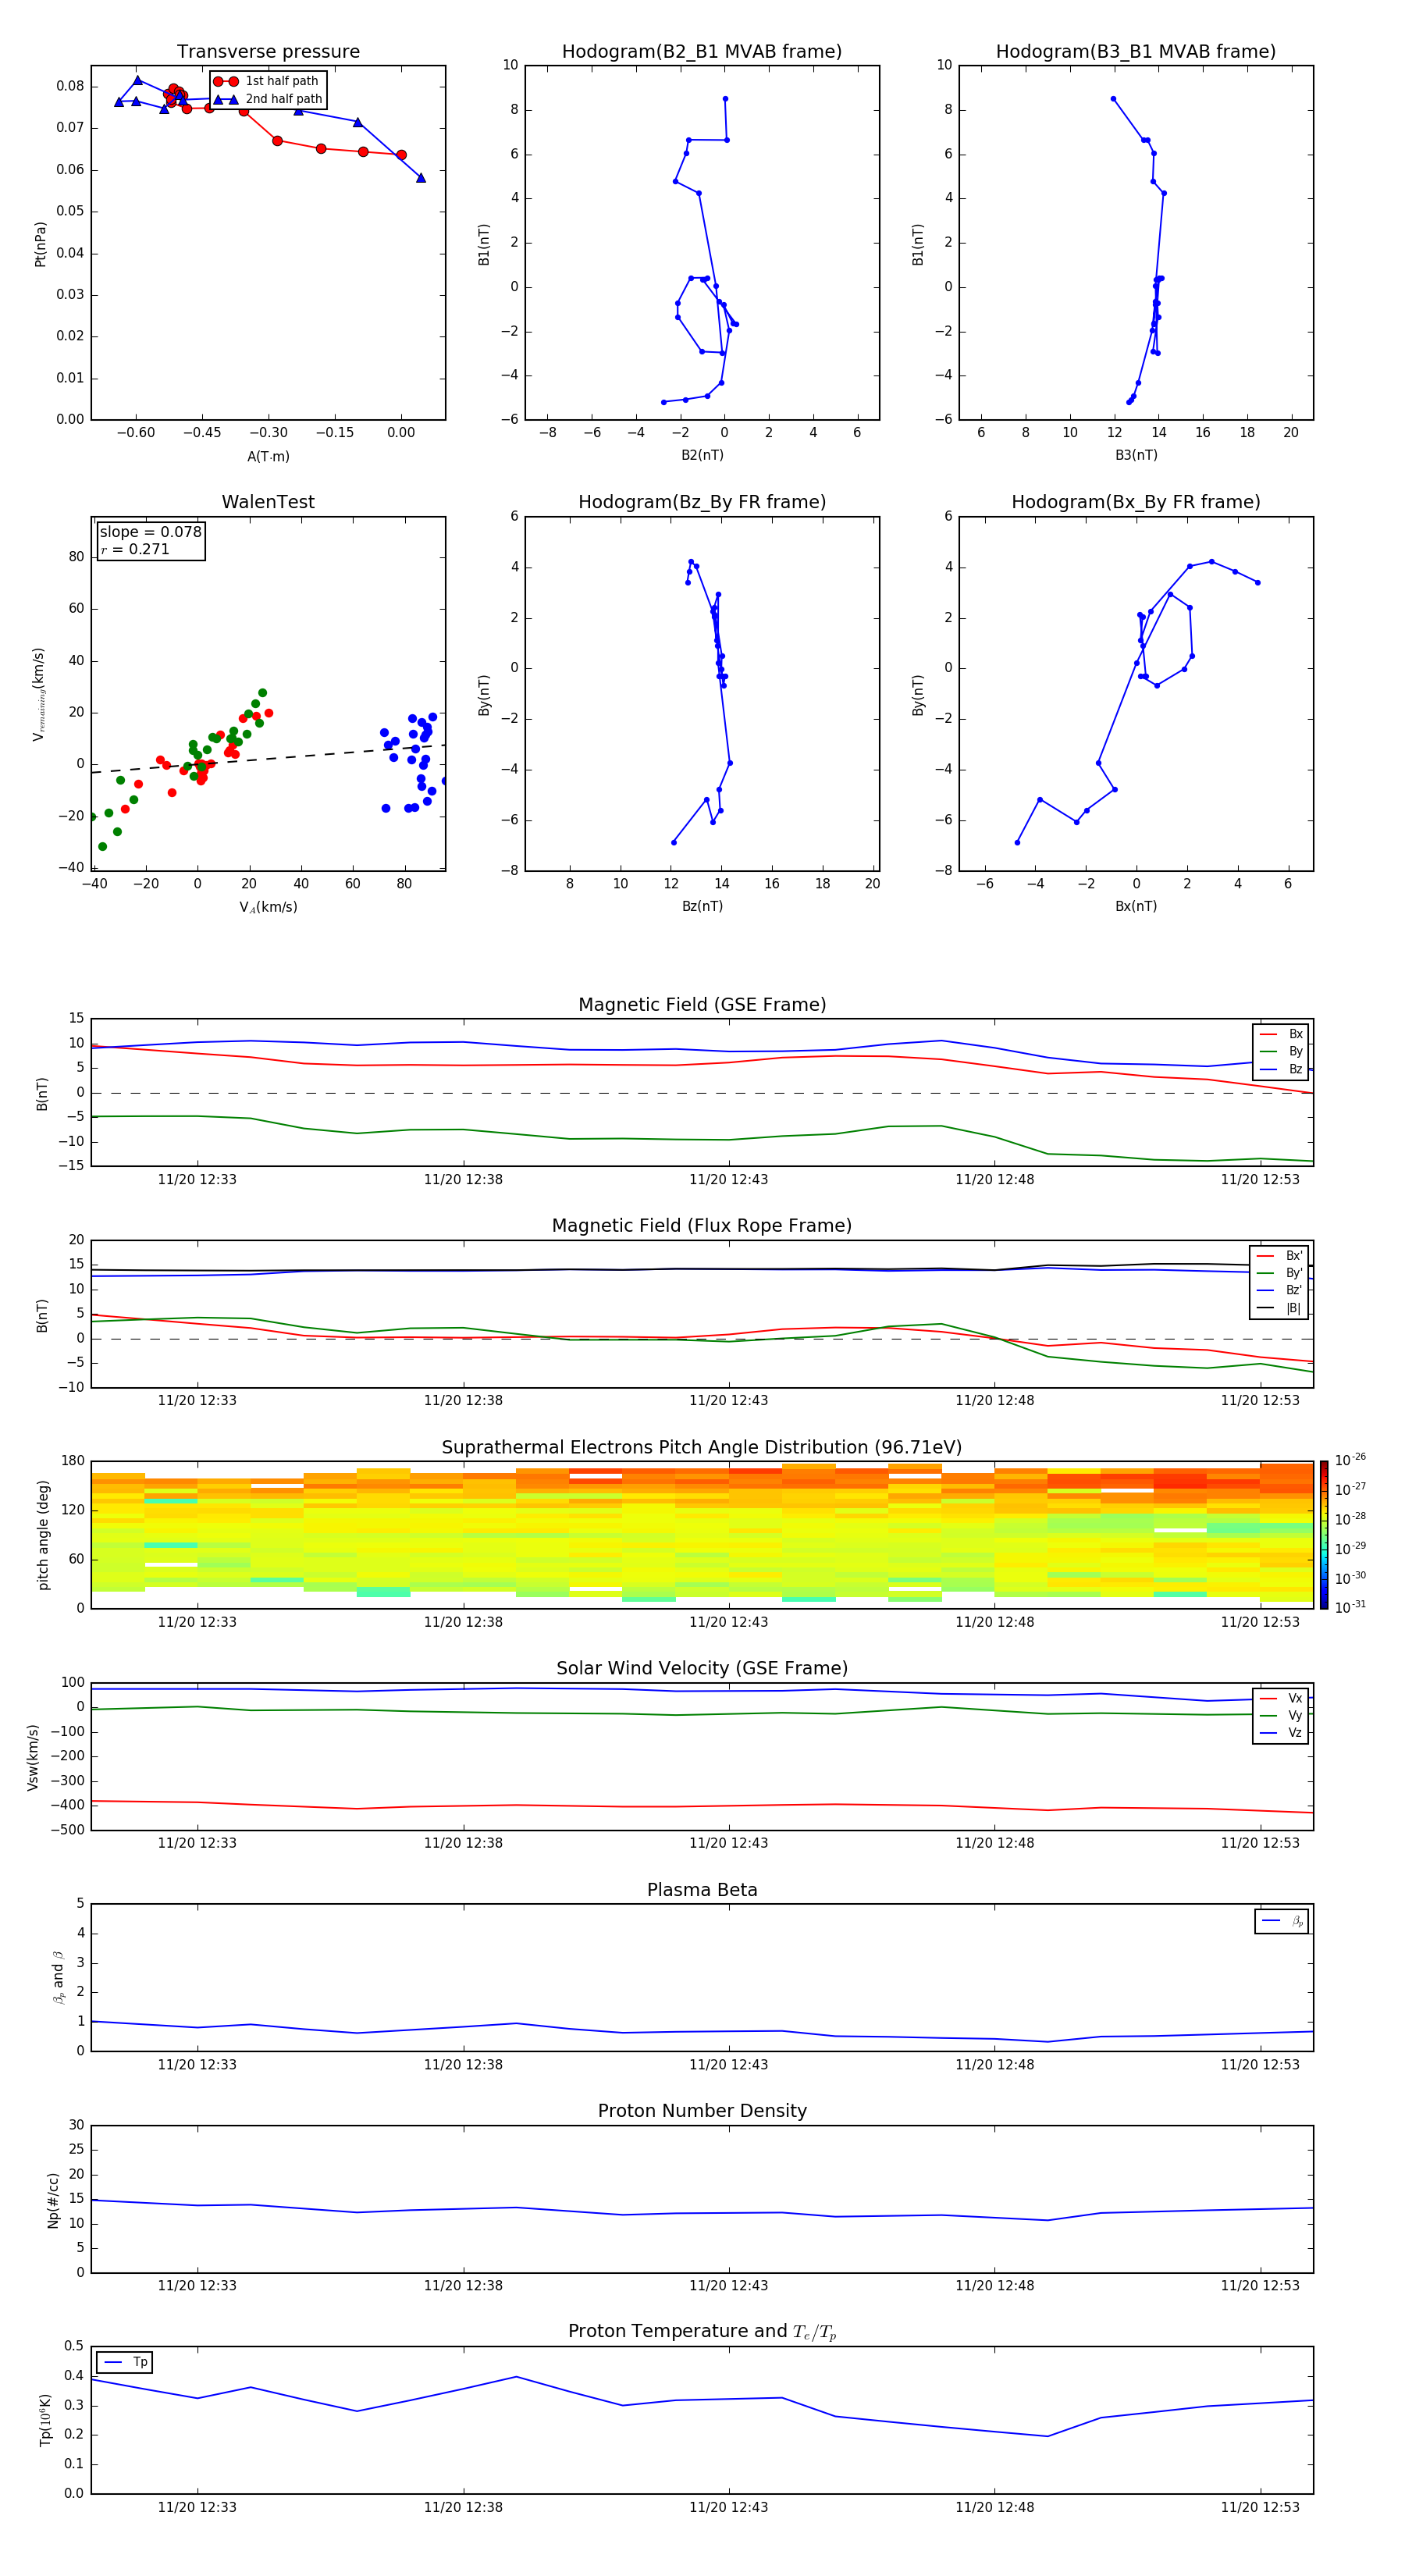Click the Vx legend entry
This screenshot has height=2576, width=1405.
tap(1281, 1698)
